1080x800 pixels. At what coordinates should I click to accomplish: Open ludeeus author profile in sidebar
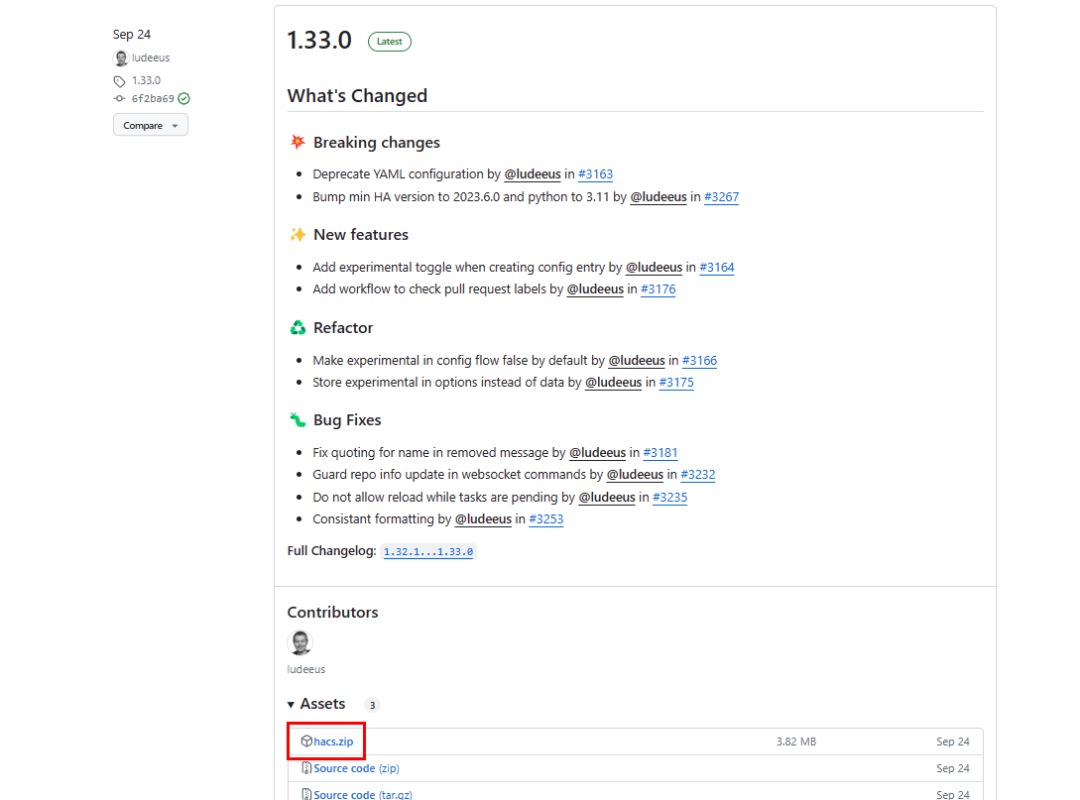pos(151,58)
